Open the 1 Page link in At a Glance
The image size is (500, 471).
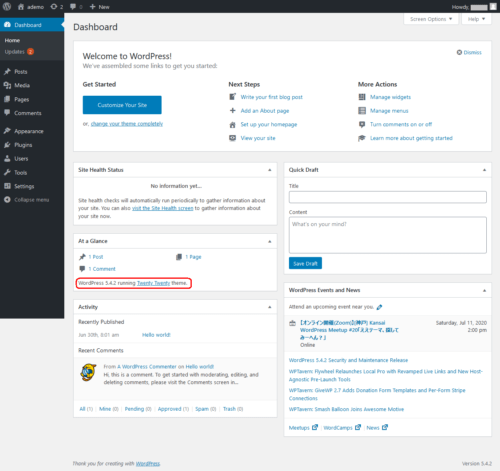[193, 257]
